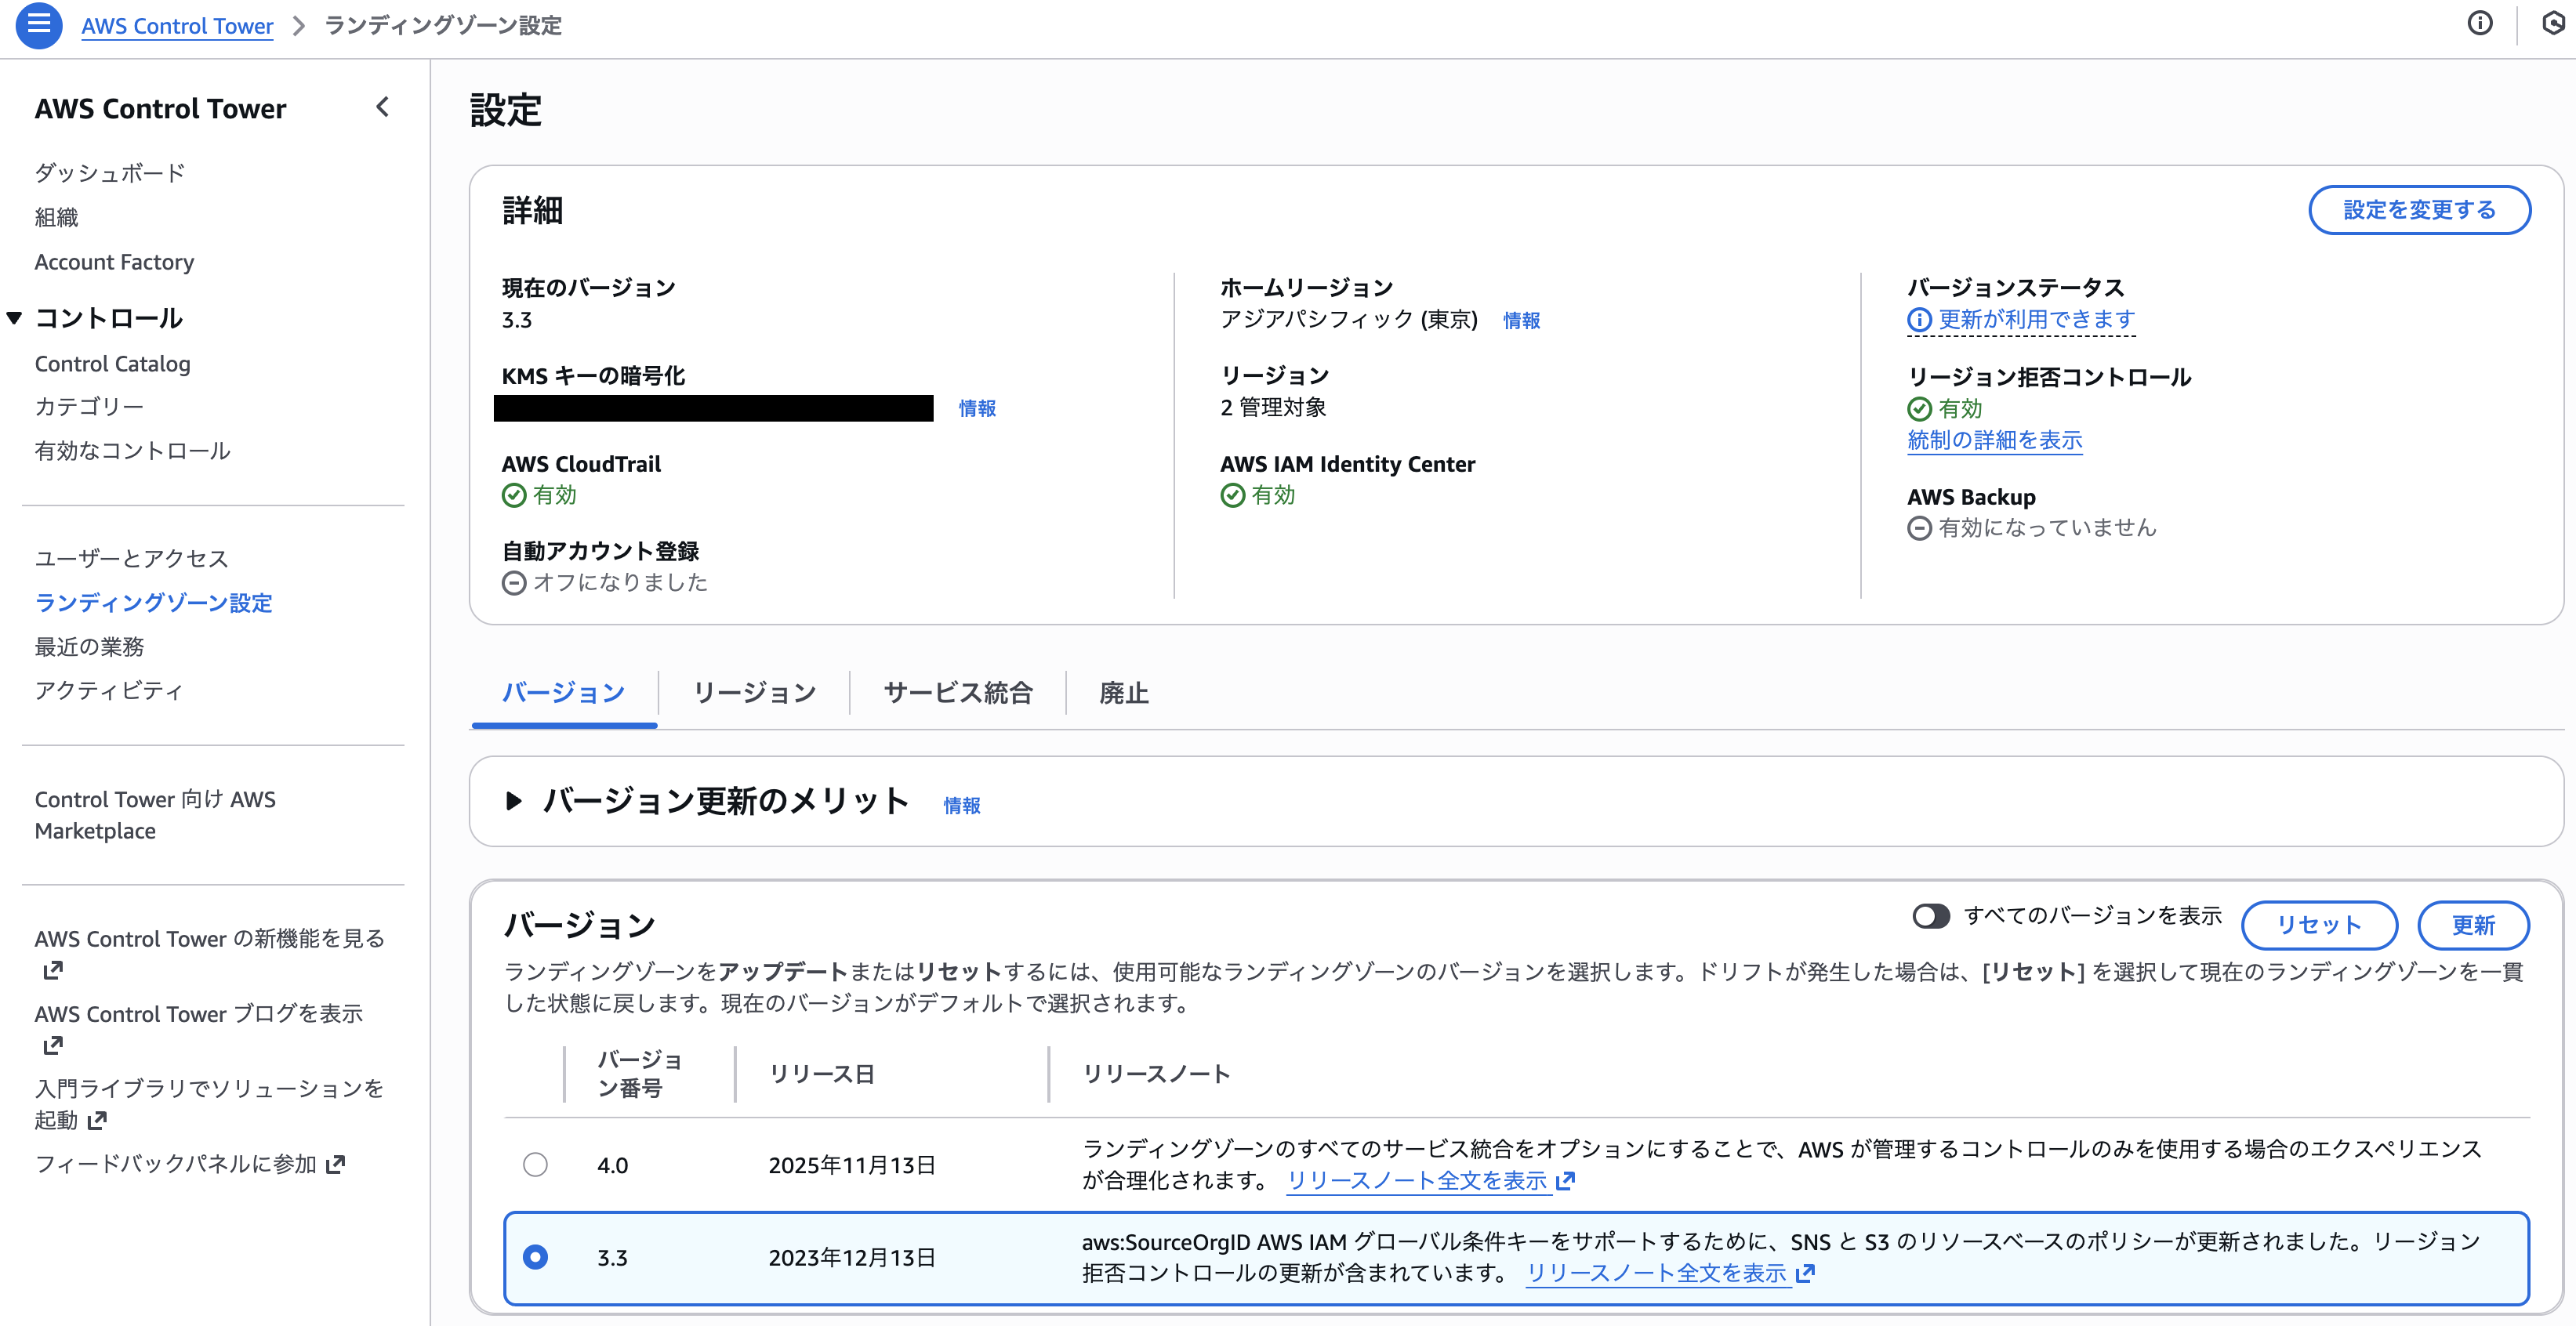Select the version 3.3 radio button
2576x1326 pixels.
pos(535,1257)
